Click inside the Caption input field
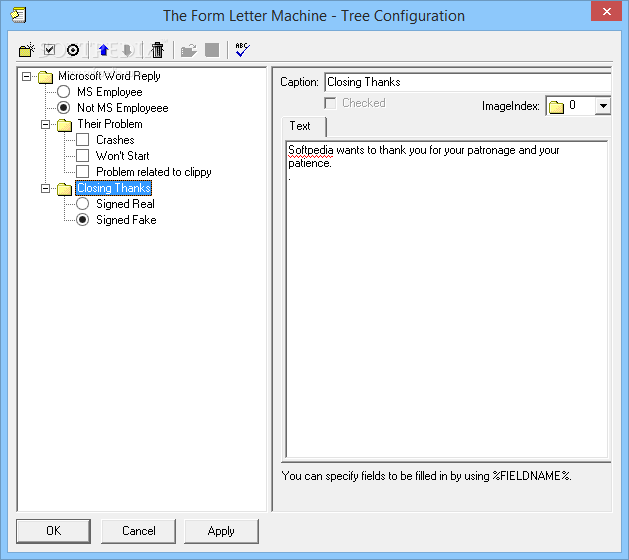The height and width of the screenshot is (560, 629). (468, 82)
